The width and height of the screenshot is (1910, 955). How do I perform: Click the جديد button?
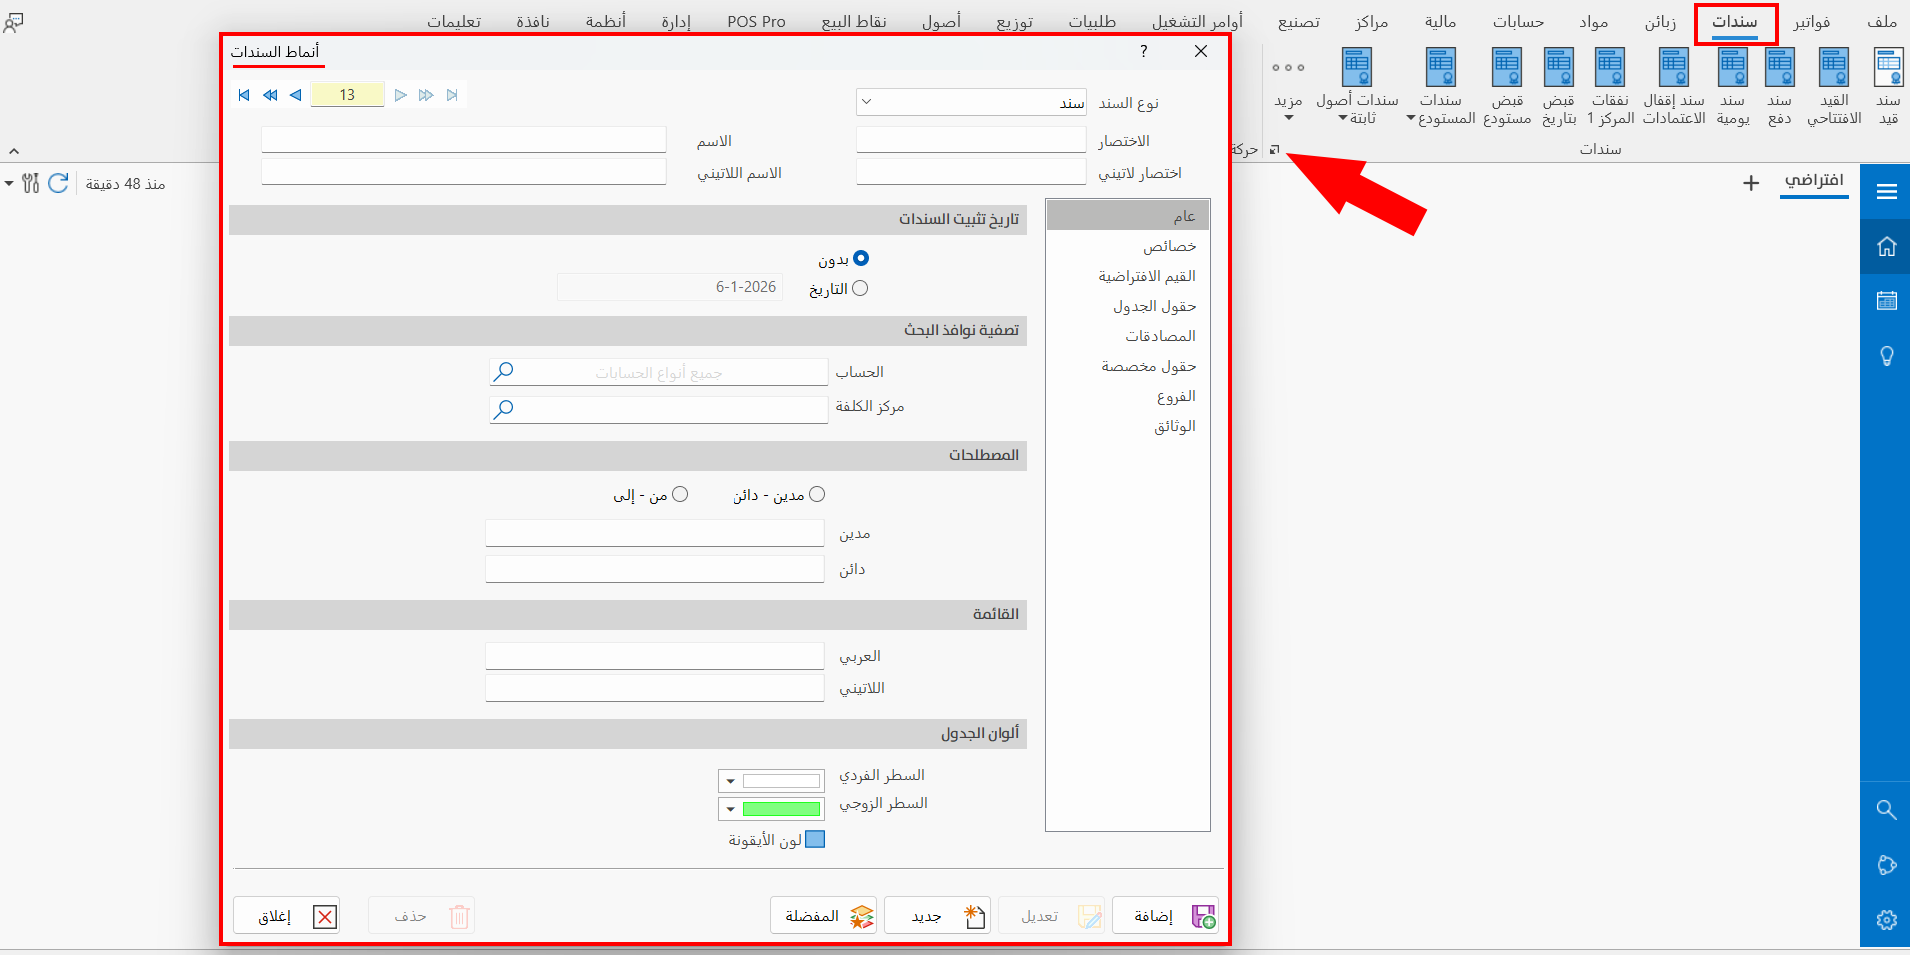937,915
